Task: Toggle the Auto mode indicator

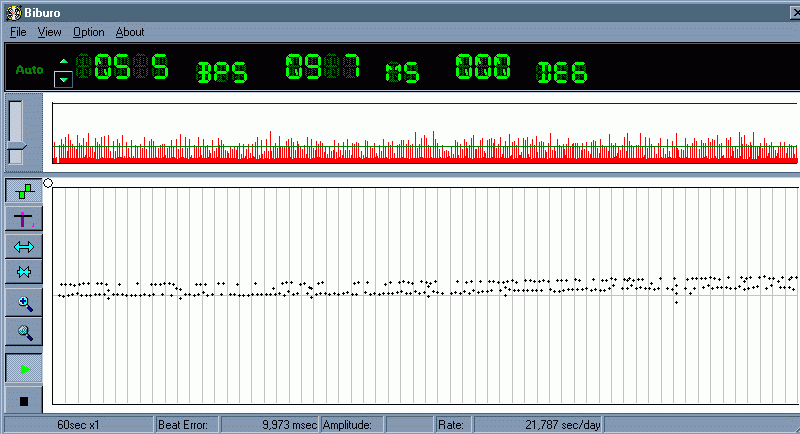Action: click(x=29, y=71)
